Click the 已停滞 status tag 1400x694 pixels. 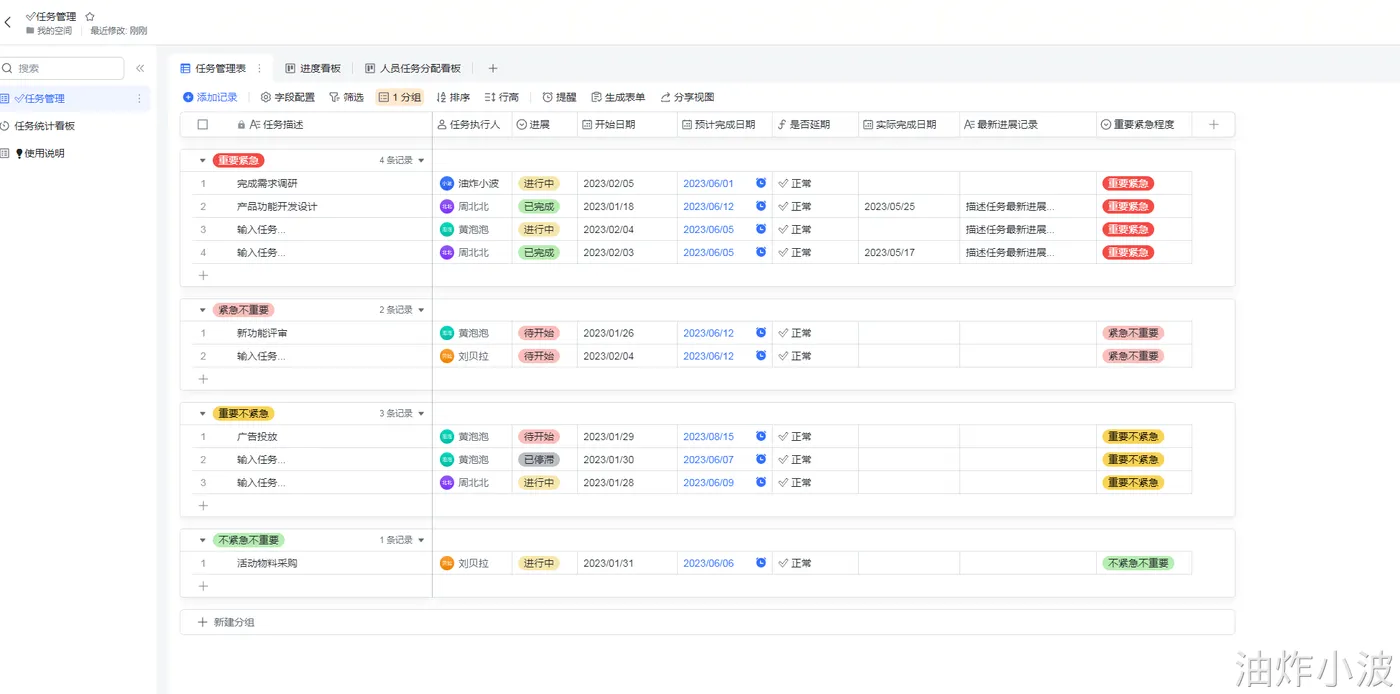tap(538, 459)
